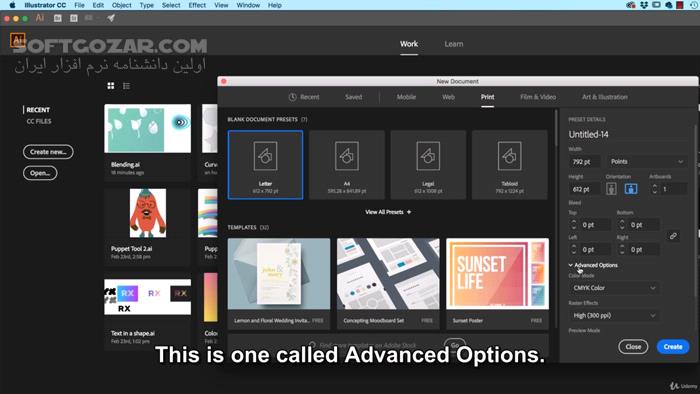Open the Effect menu

point(197,5)
